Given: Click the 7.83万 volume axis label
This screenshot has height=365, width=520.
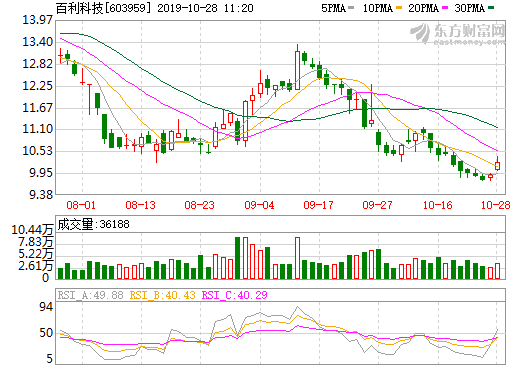Looking at the screenshot, I should (36, 242).
